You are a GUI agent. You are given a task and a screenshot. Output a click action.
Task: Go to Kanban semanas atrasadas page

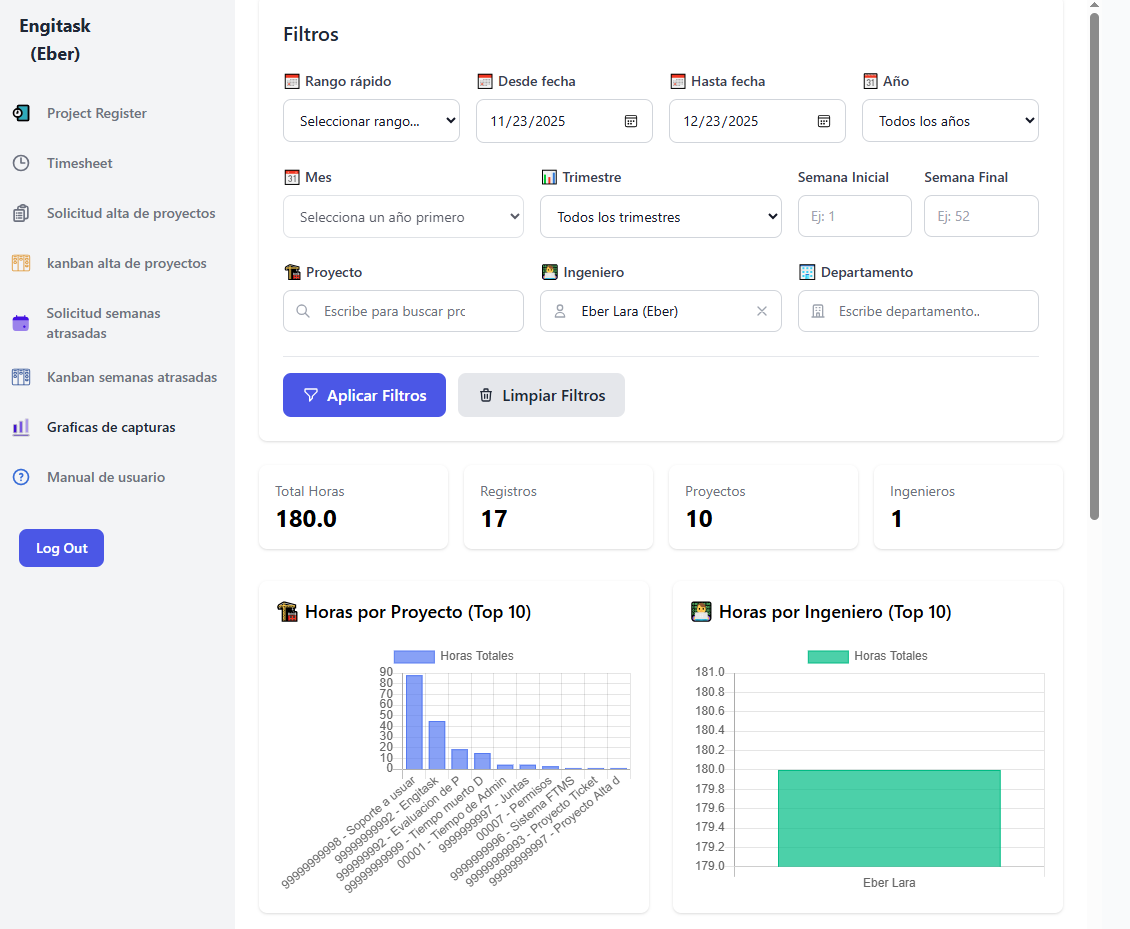coord(131,377)
